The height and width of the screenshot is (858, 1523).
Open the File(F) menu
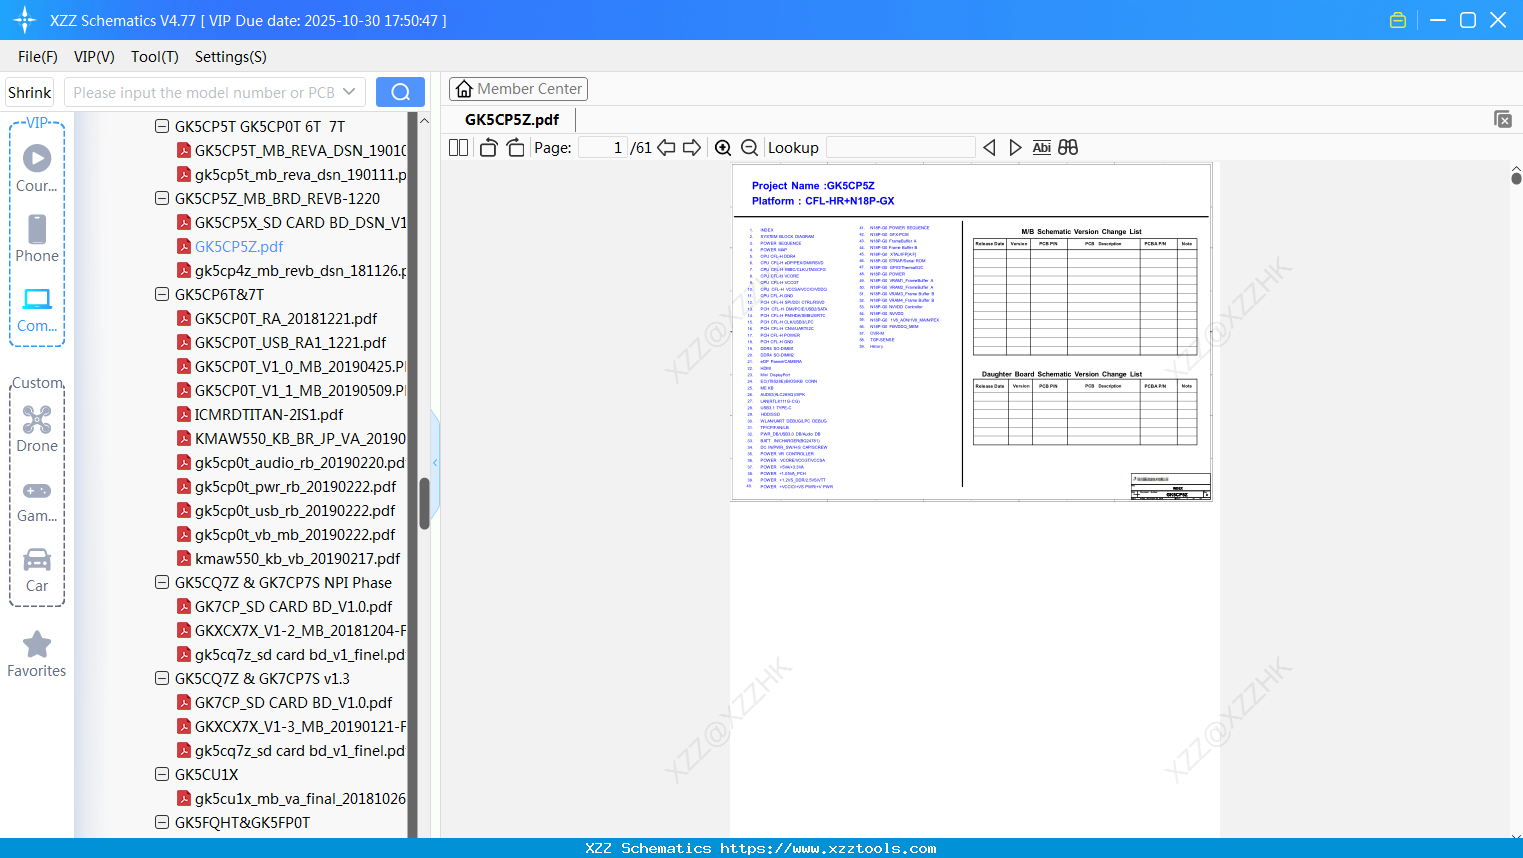(38, 57)
